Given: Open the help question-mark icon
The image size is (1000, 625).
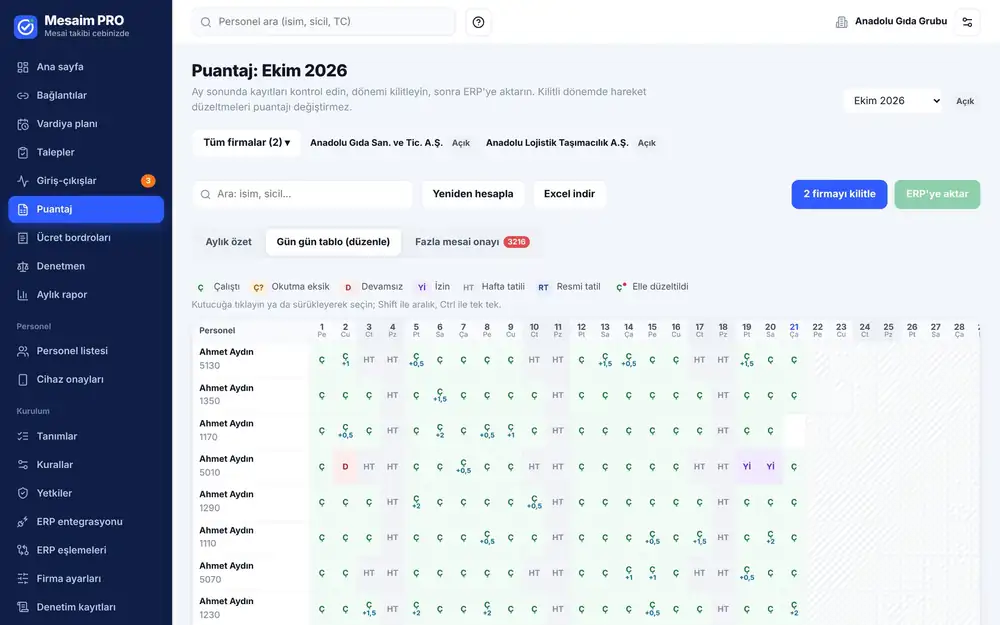Looking at the screenshot, I should pyautogui.click(x=478, y=22).
